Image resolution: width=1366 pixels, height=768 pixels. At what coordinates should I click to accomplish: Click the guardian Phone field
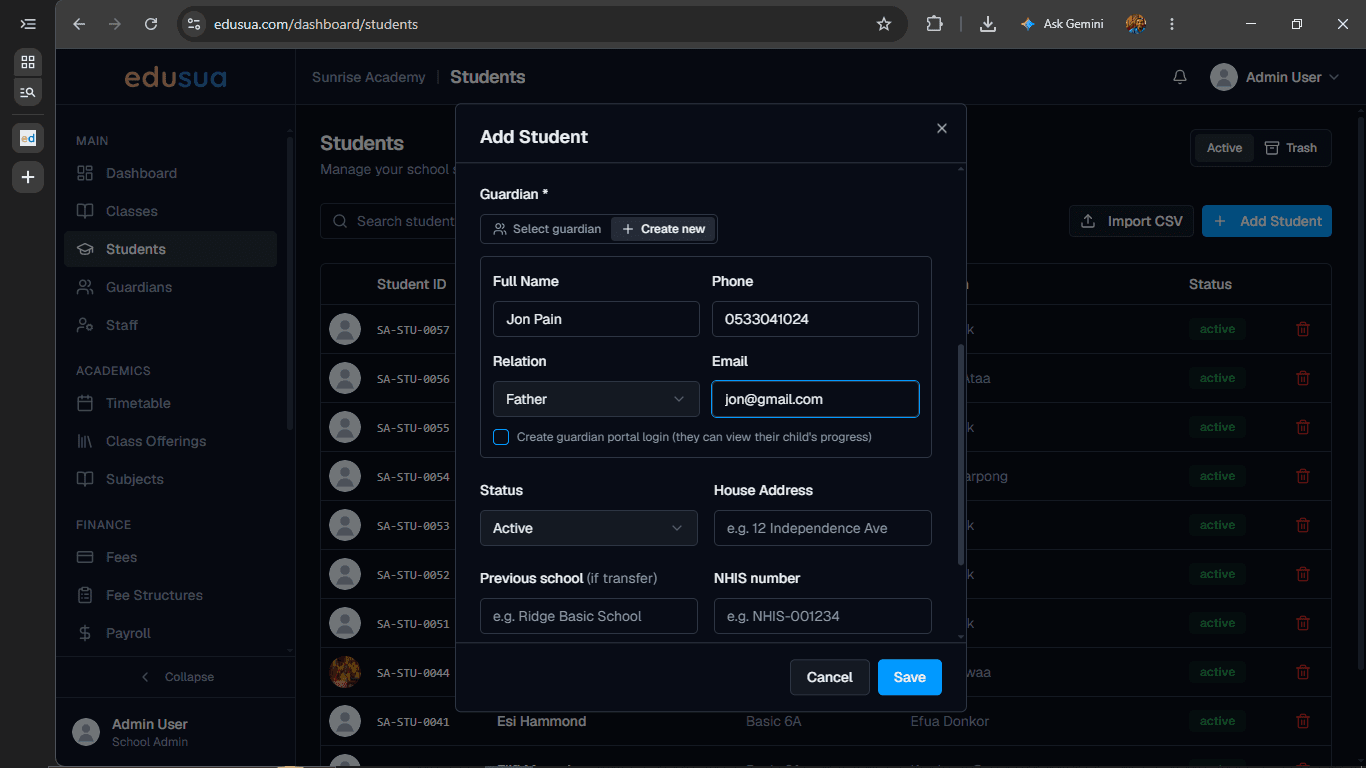[815, 319]
